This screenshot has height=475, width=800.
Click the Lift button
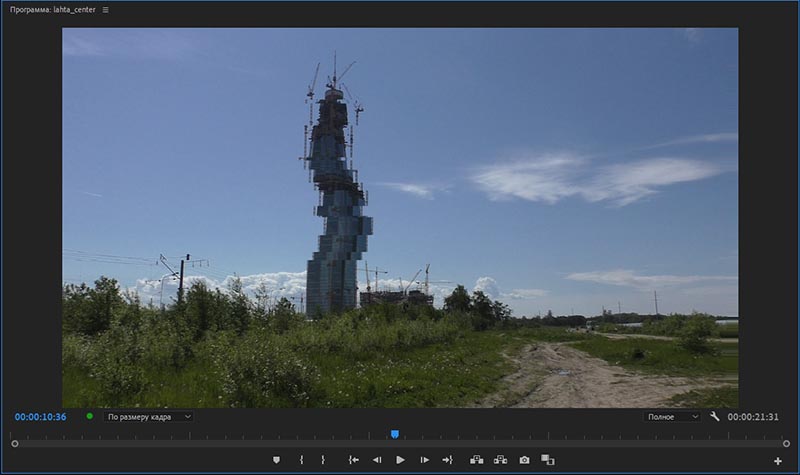477,460
